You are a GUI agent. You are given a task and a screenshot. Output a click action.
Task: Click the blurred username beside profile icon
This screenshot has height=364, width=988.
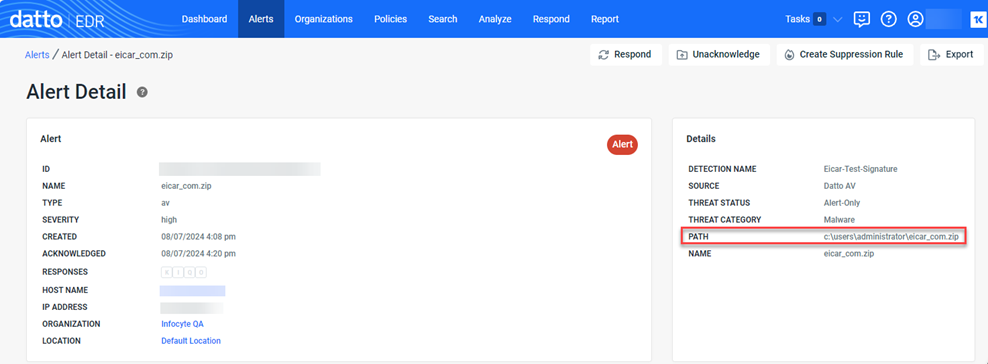[x=943, y=19]
